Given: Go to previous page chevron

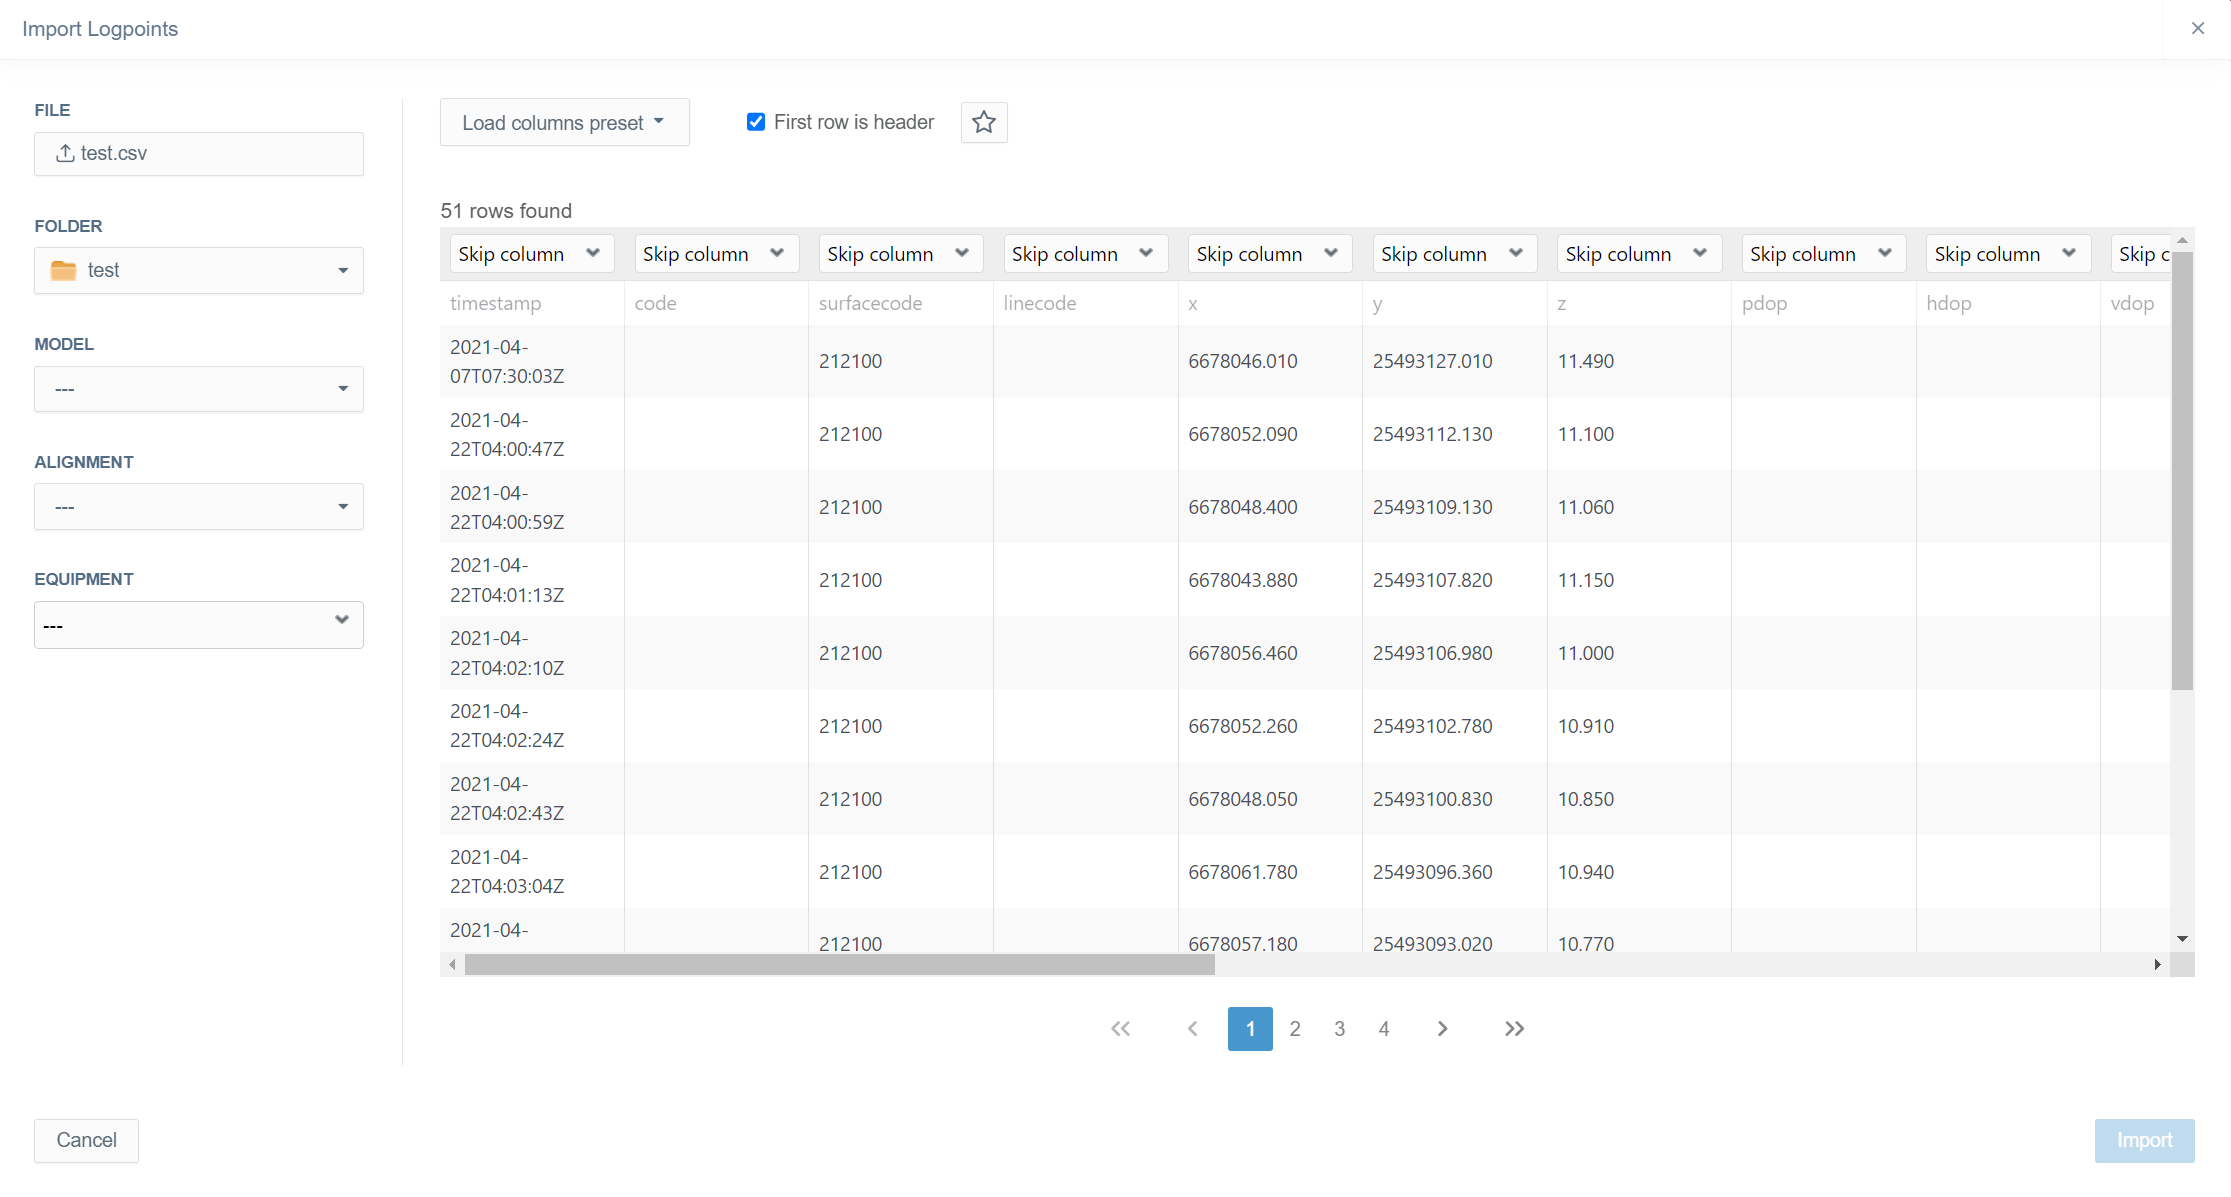Looking at the screenshot, I should [1192, 1028].
